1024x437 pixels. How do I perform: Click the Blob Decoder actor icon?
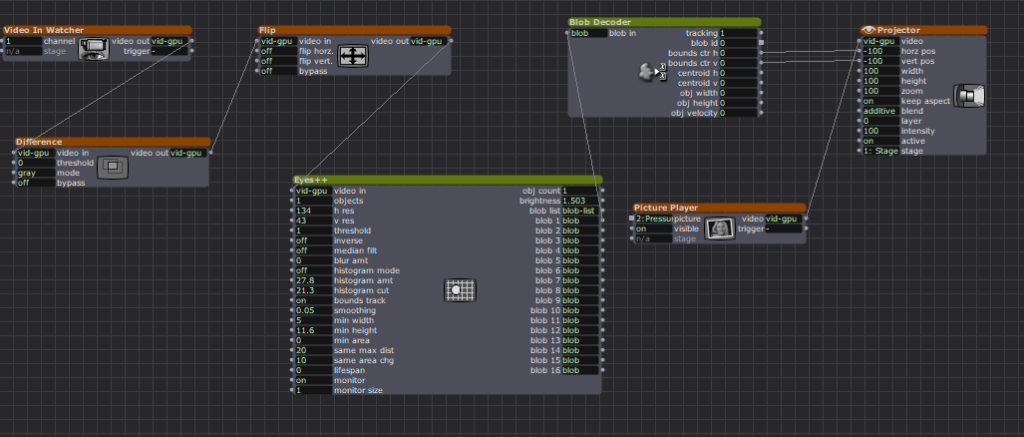pos(654,73)
